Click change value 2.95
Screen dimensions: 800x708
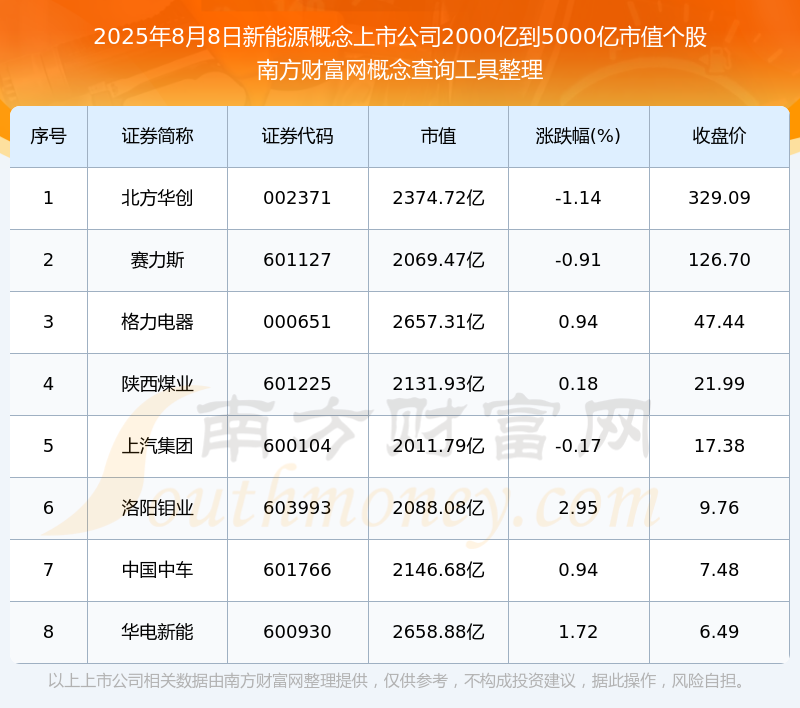(x=578, y=508)
